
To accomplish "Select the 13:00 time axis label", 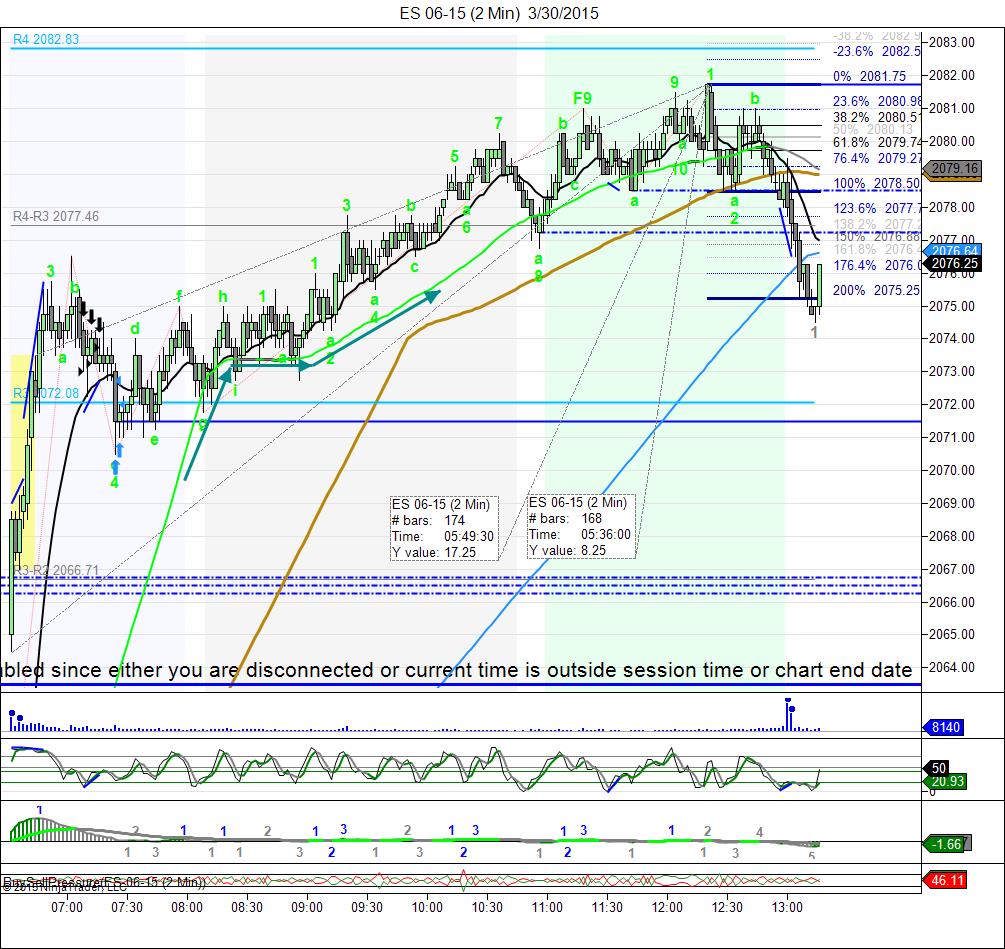I will pos(787,907).
